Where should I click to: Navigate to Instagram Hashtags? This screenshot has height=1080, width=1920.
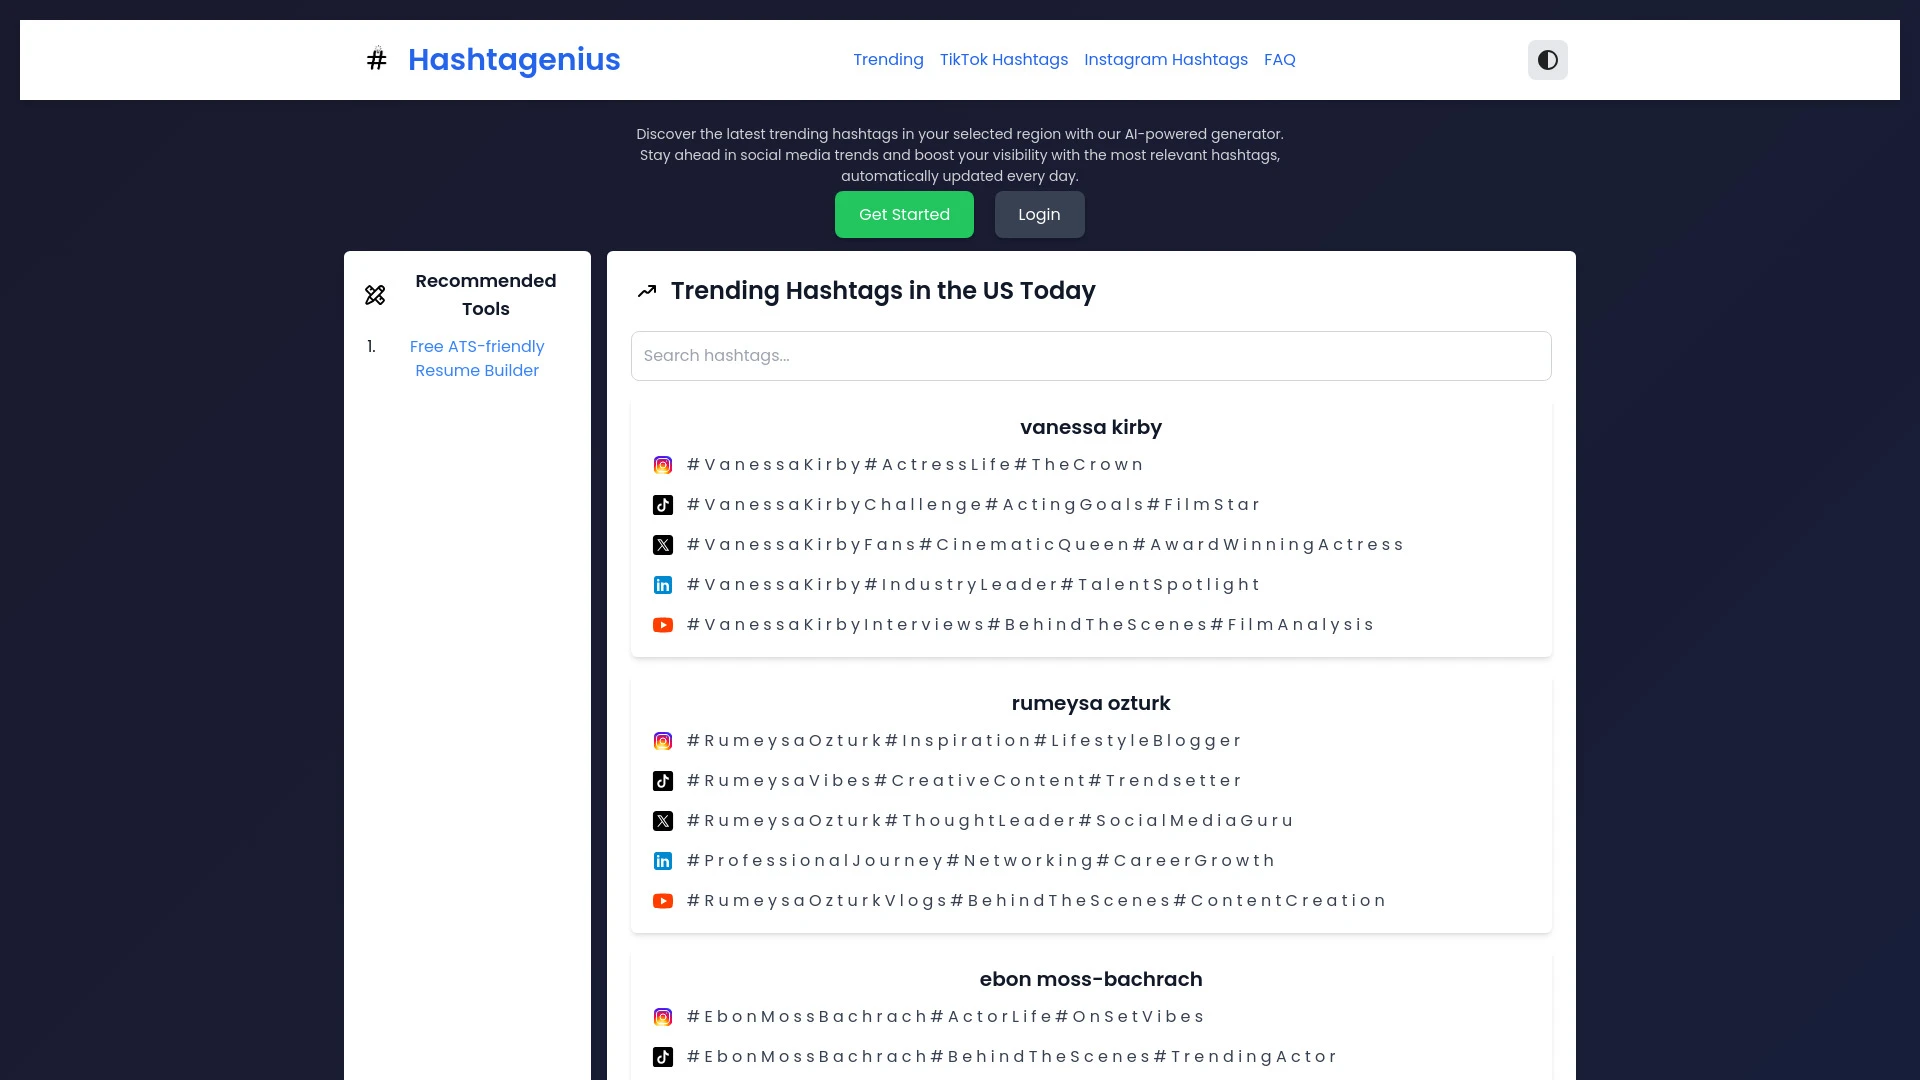coord(1166,59)
